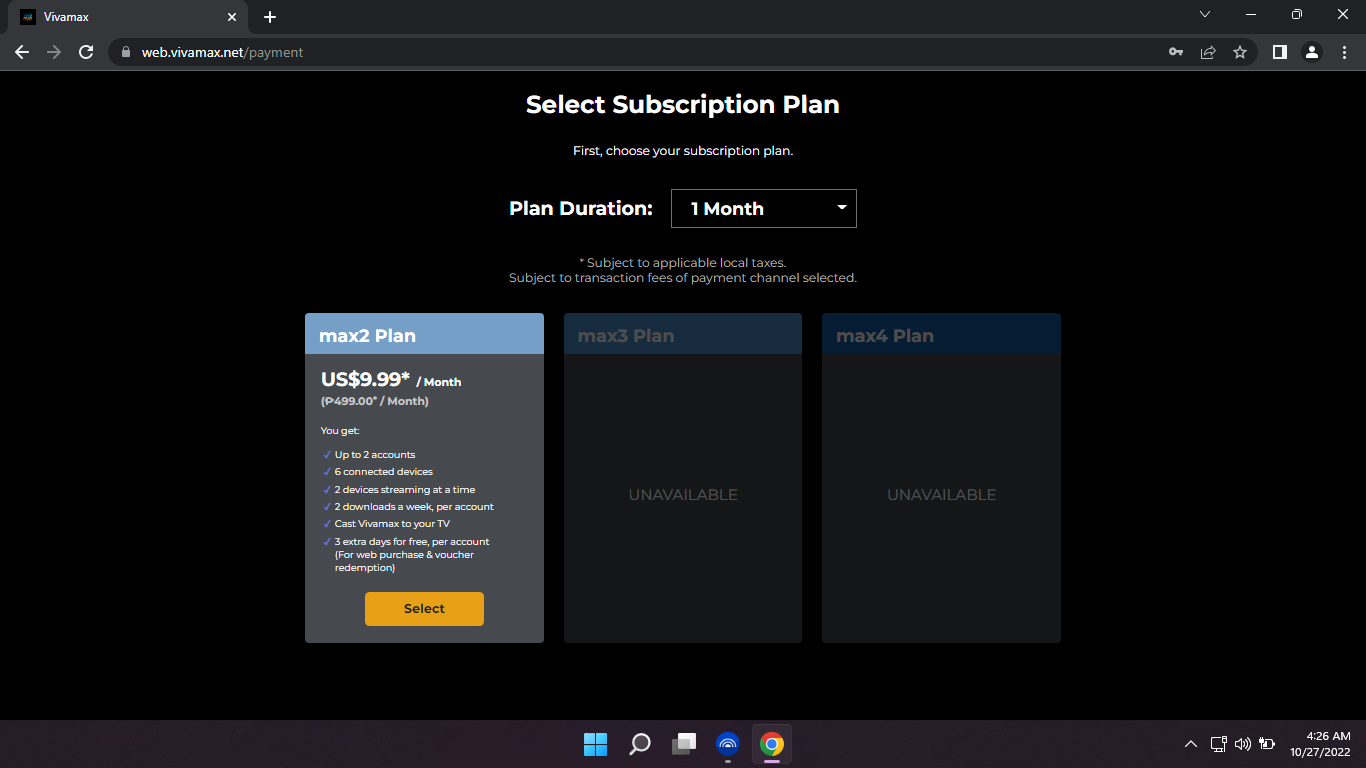The width and height of the screenshot is (1366, 768).
Task: Click the browser forward arrow
Action: click(54, 52)
